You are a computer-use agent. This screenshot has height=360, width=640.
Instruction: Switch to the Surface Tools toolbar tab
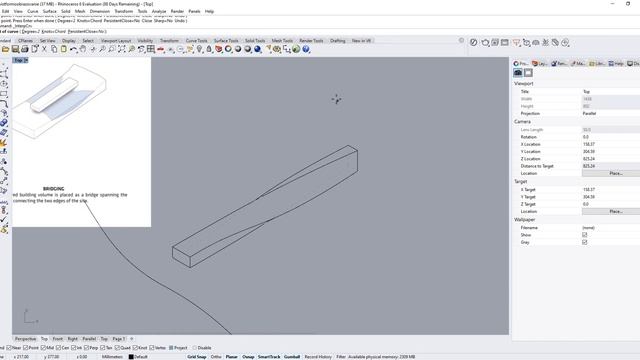(x=226, y=41)
